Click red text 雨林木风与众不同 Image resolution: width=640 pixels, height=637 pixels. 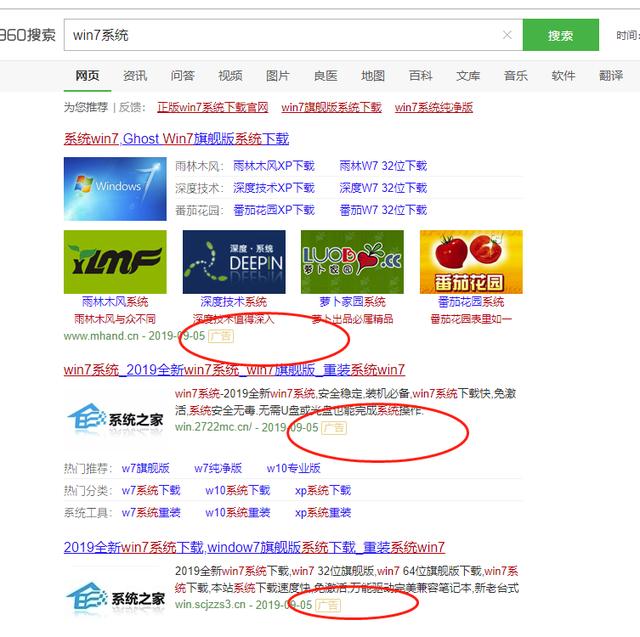(115, 319)
